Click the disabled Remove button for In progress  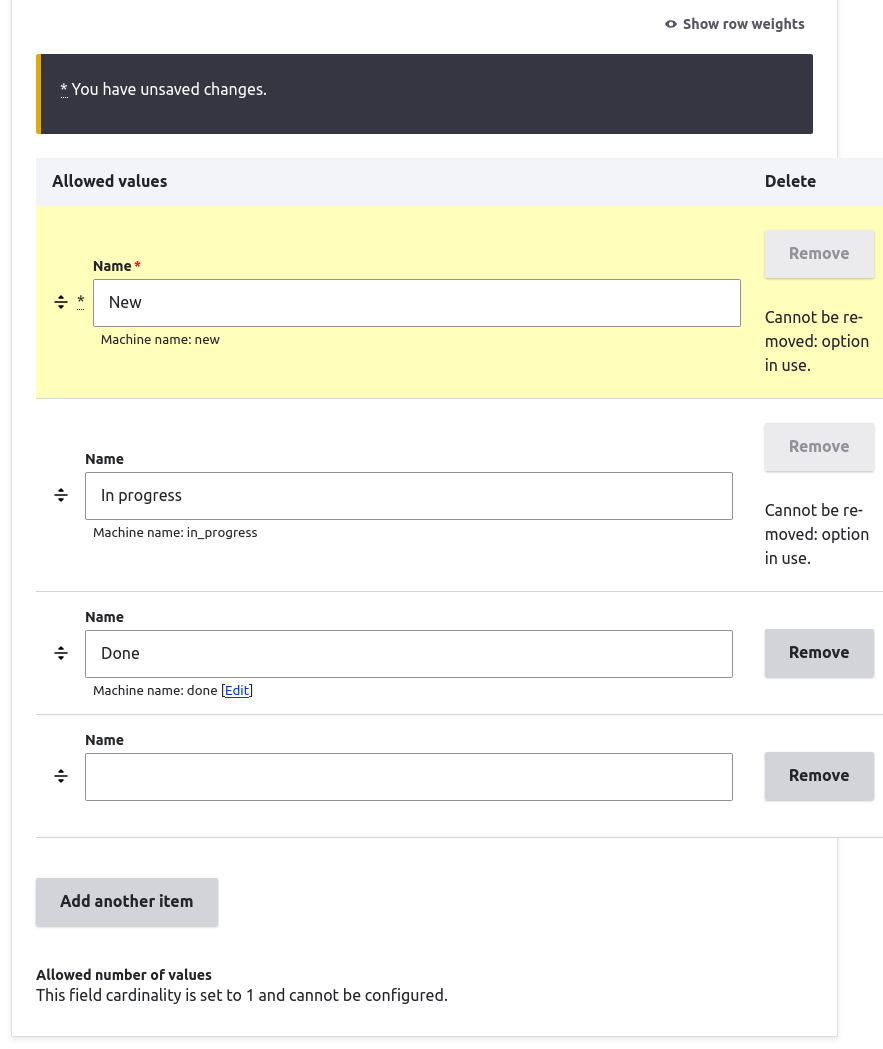(x=819, y=446)
